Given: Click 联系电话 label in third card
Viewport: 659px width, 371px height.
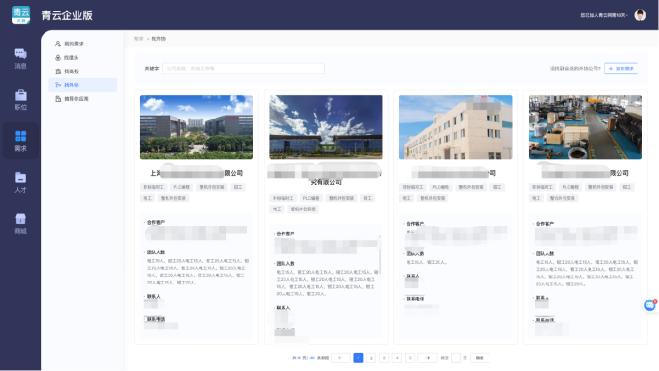Looking at the screenshot, I should (x=415, y=299).
